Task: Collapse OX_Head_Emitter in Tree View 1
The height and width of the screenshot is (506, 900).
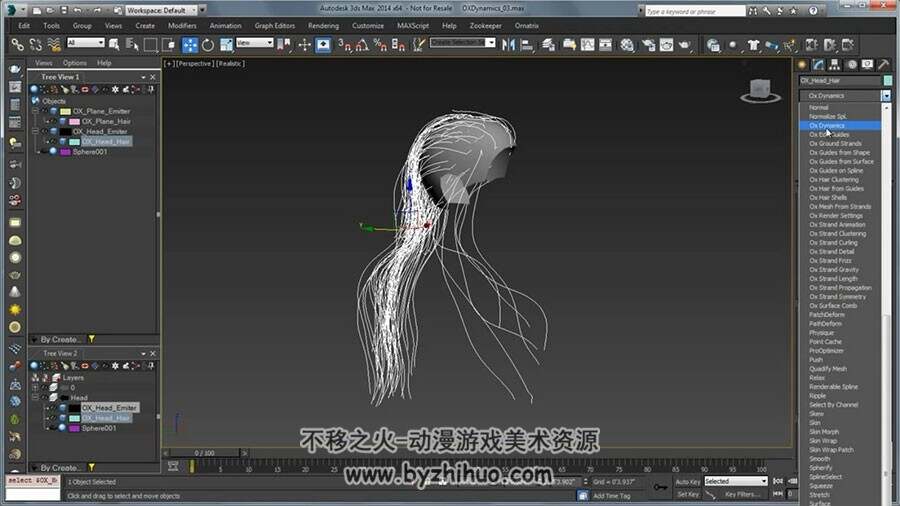Action: (x=36, y=131)
